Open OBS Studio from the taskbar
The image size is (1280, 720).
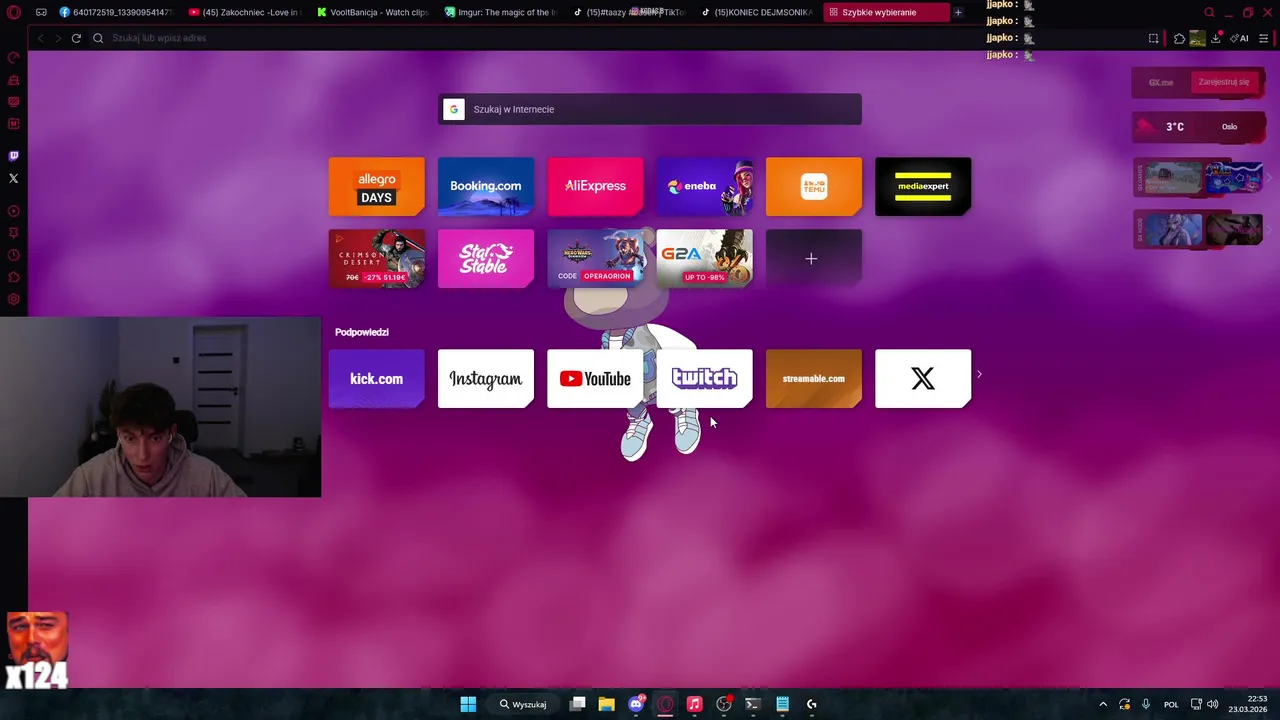tap(724, 704)
